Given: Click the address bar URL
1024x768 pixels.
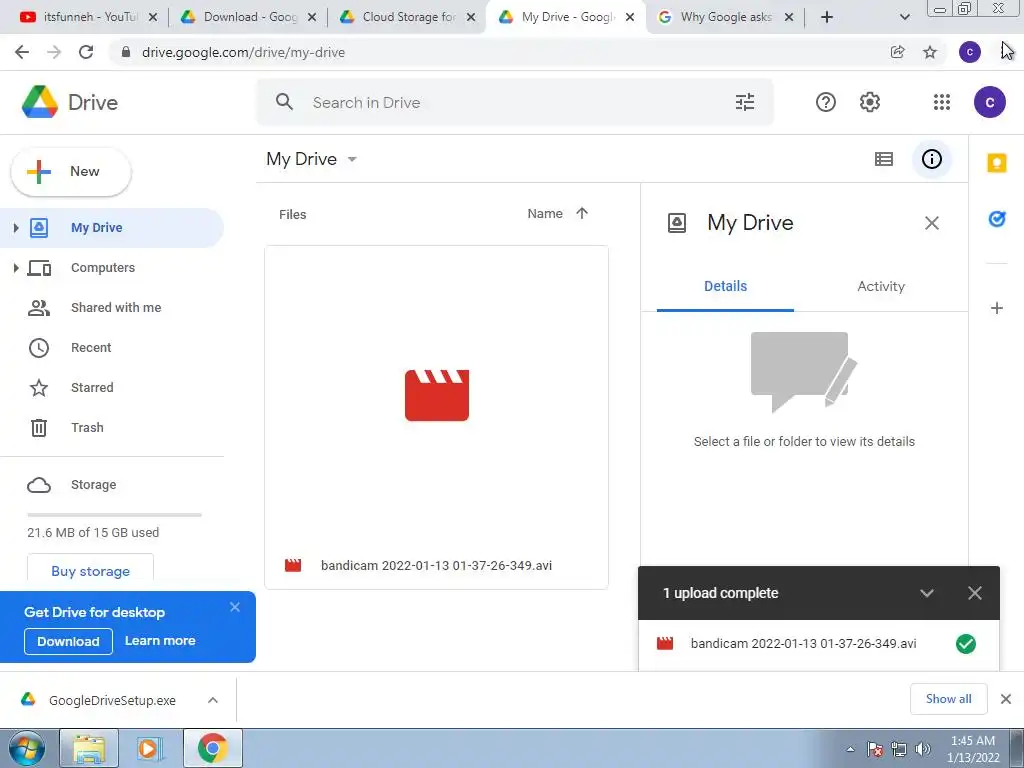Looking at the screenshot, I should 243,52.
